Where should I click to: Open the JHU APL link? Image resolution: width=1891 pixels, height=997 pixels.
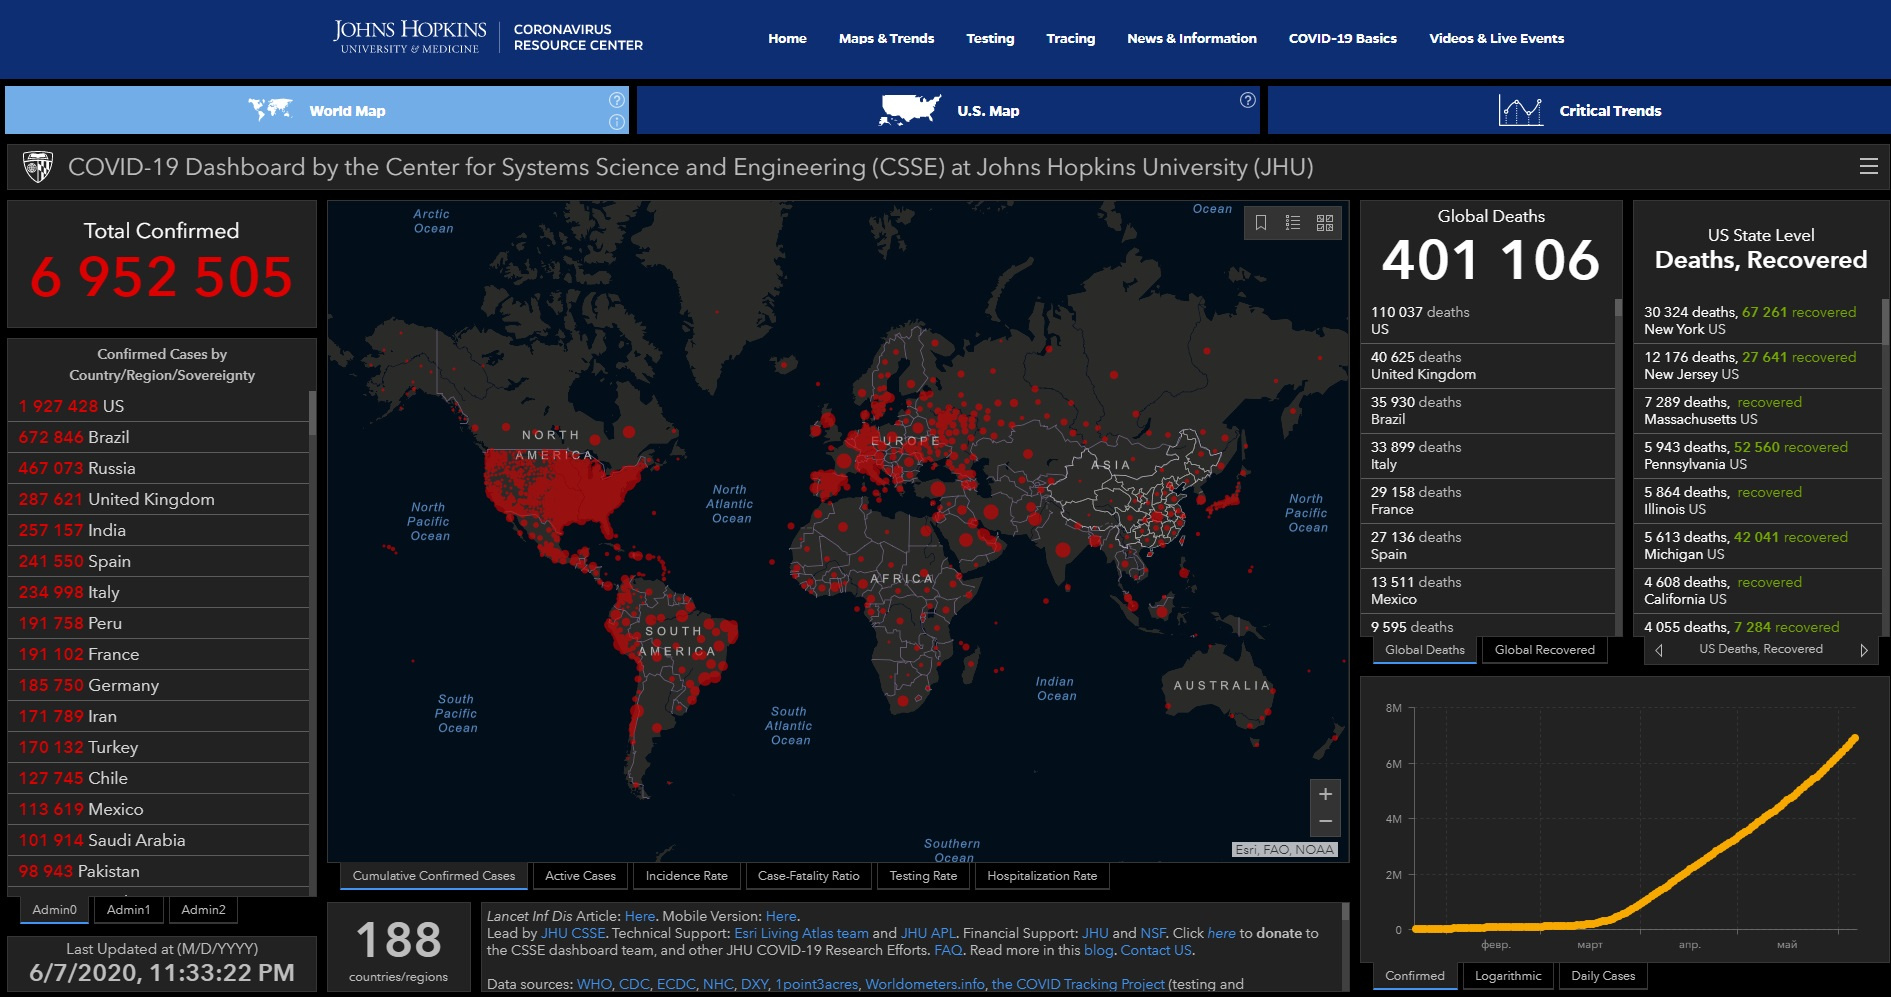tap(928, 933)
